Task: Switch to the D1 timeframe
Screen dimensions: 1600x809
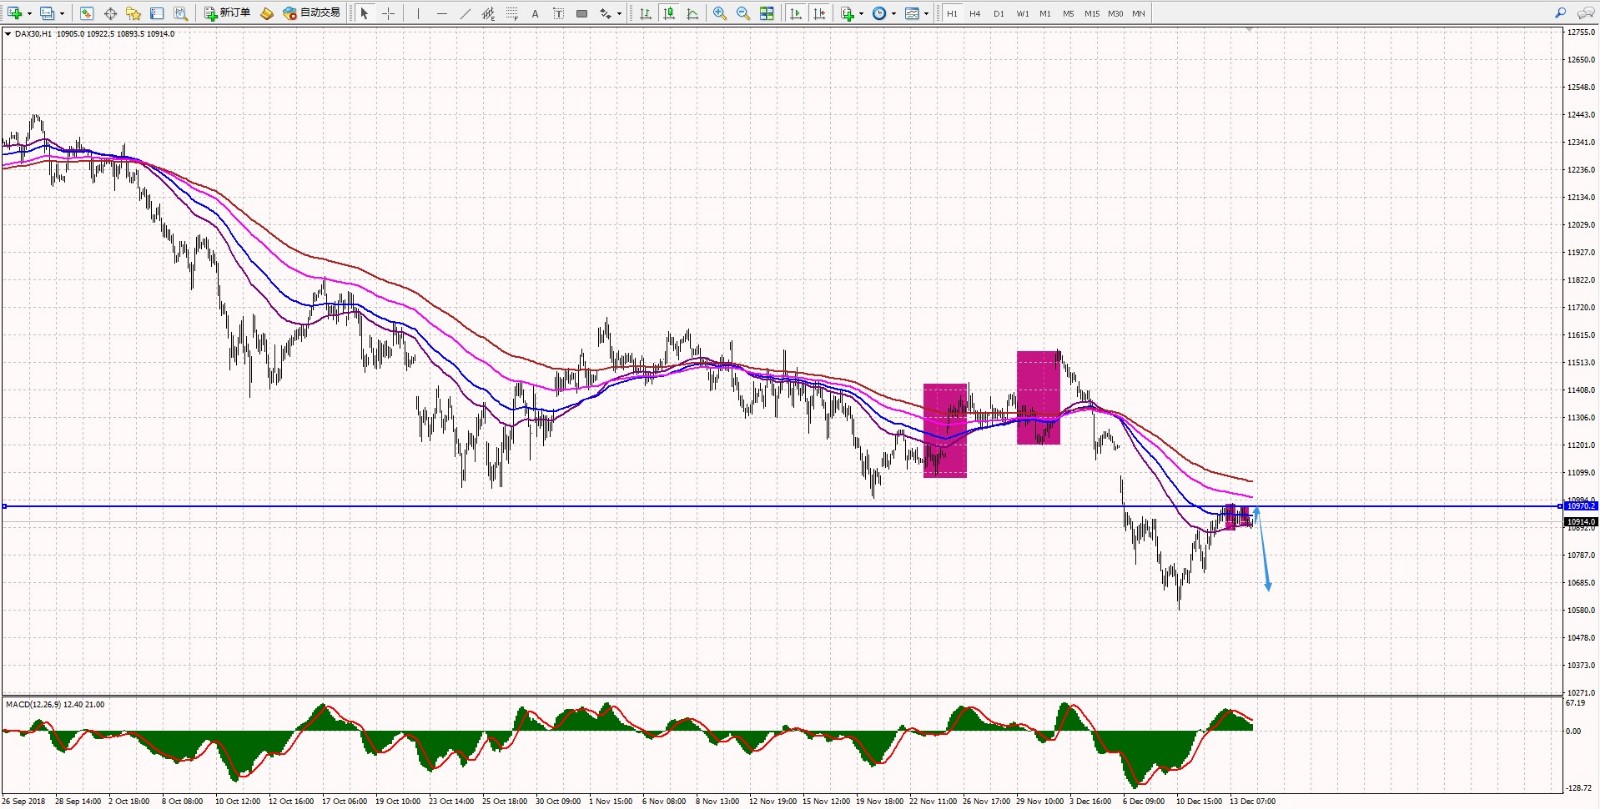Action: click(x=998, y=14)
